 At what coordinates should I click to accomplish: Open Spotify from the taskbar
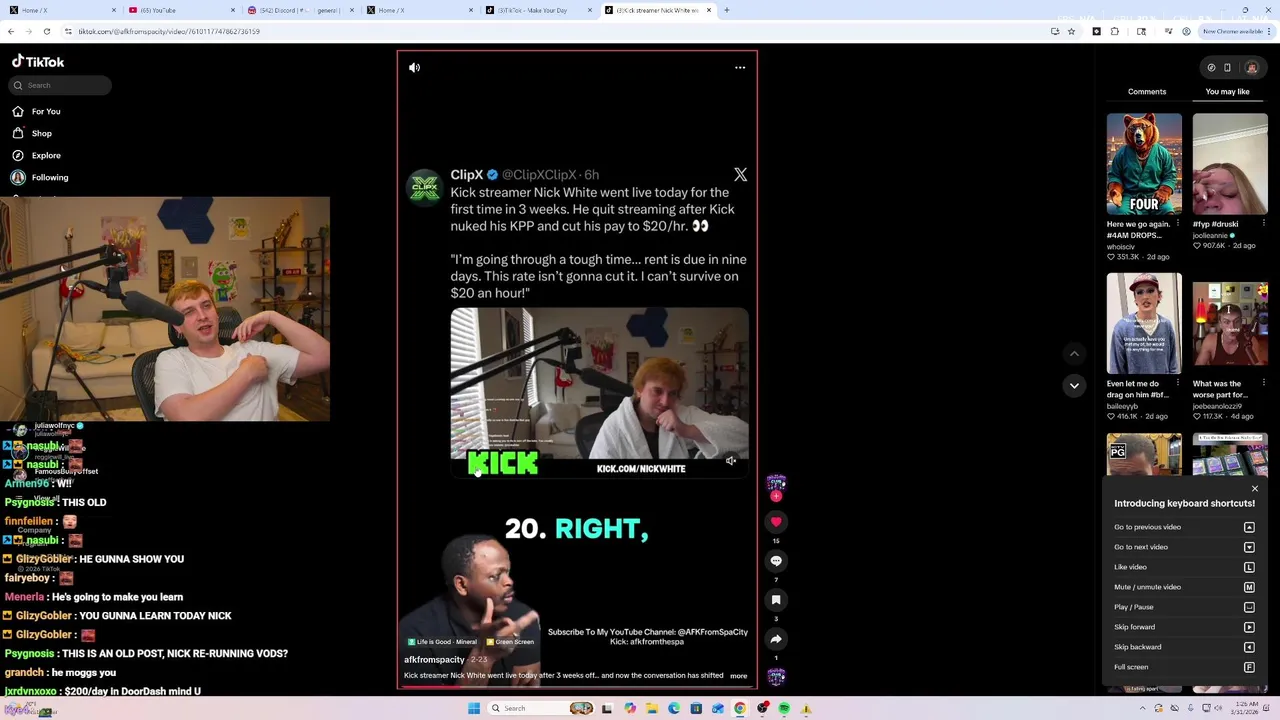pos(784,708)
